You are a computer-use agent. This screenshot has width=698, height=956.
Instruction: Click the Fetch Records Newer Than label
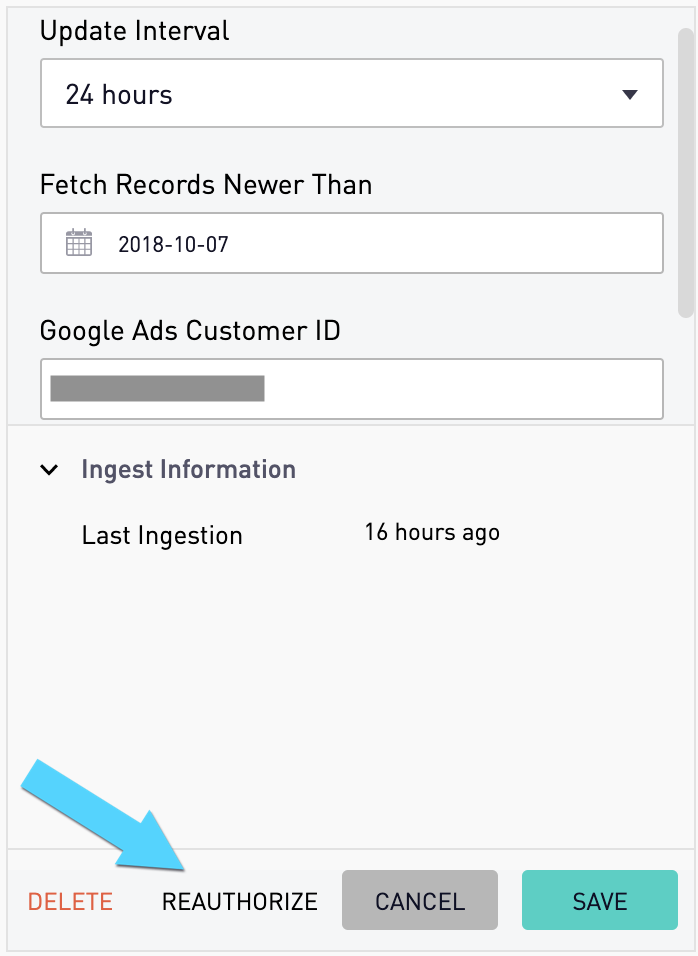[x=206, y=185]
